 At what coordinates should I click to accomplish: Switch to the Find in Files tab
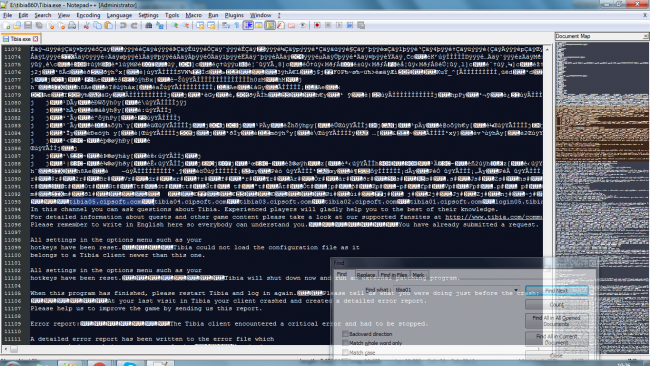tap(393, 275)
